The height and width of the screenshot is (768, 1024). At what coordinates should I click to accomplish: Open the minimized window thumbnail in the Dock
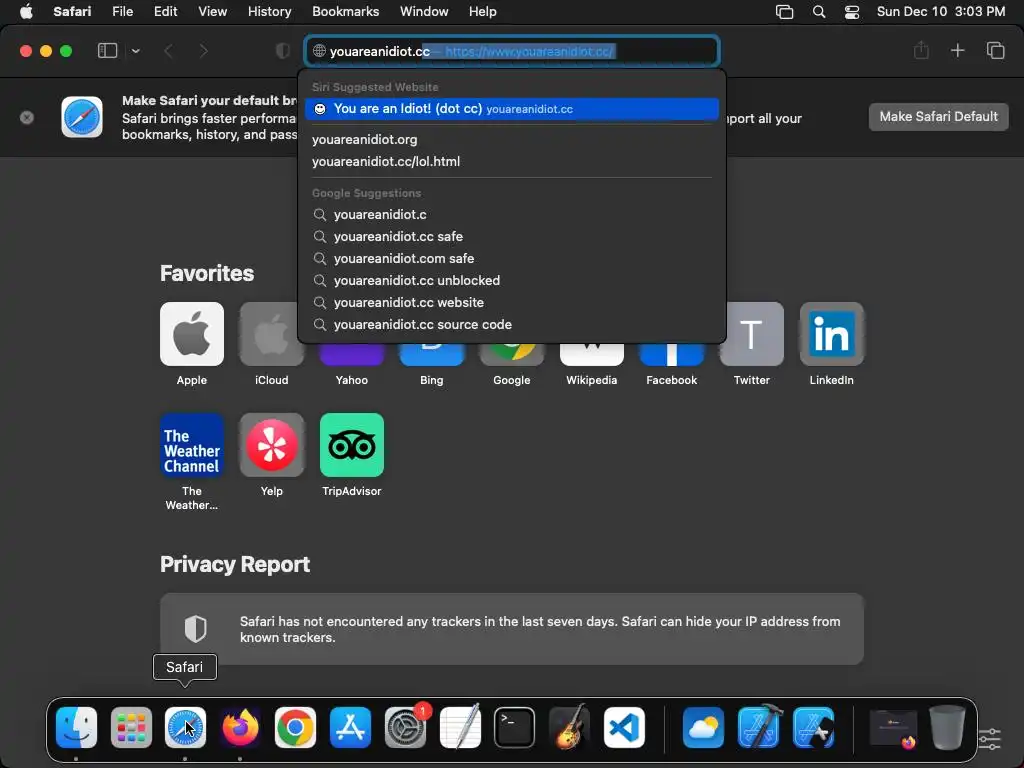pyautogui.click(x=893, y=728)
